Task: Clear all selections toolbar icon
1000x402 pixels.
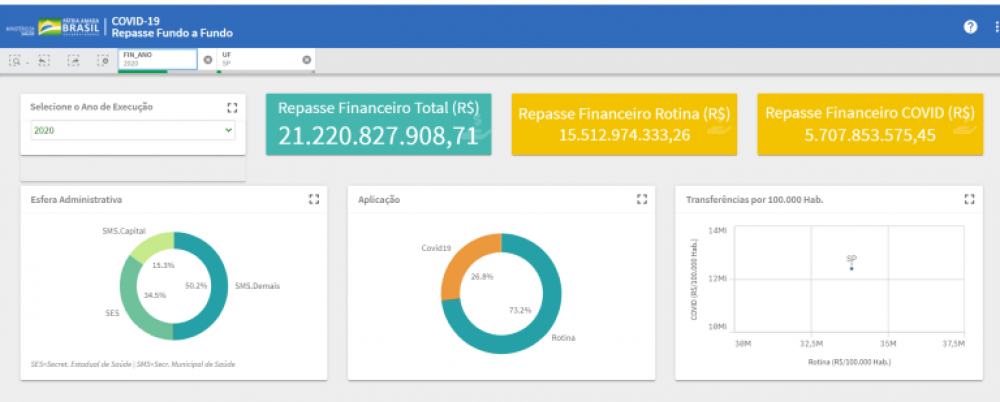Action: [103, 61]
